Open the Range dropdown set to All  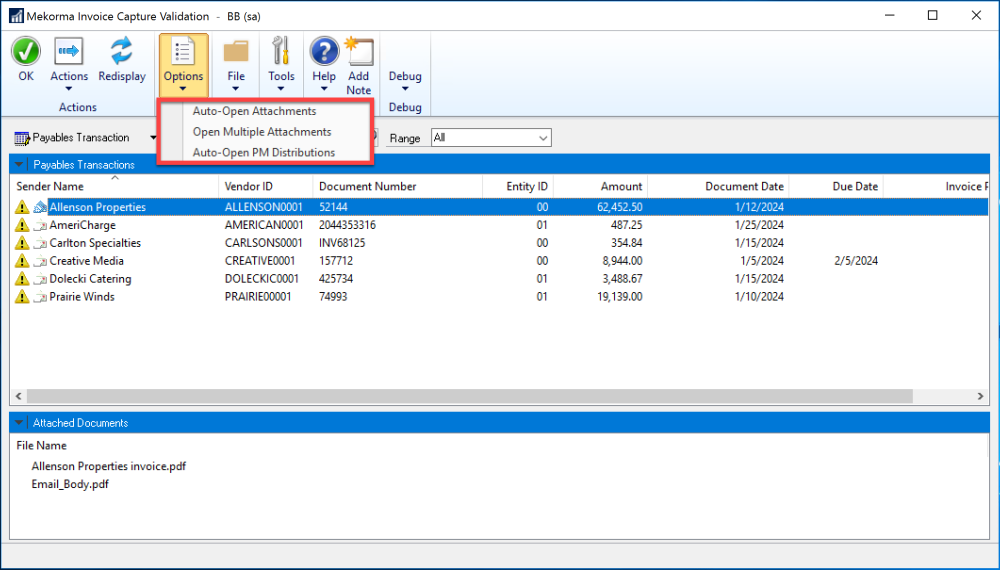coord(491,138)
